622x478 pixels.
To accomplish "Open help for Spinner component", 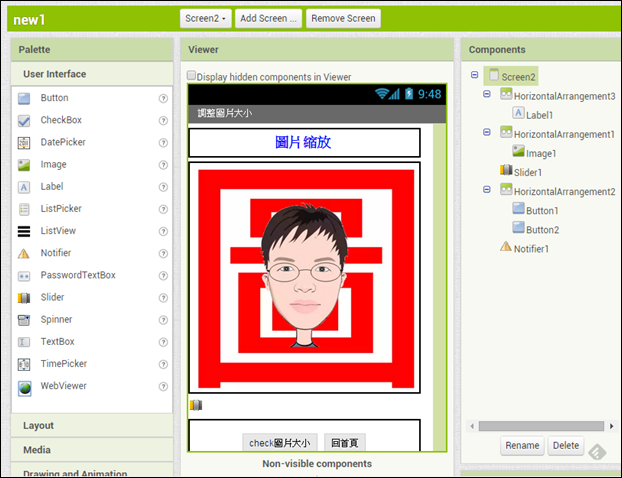I will (x=163, y=320).
